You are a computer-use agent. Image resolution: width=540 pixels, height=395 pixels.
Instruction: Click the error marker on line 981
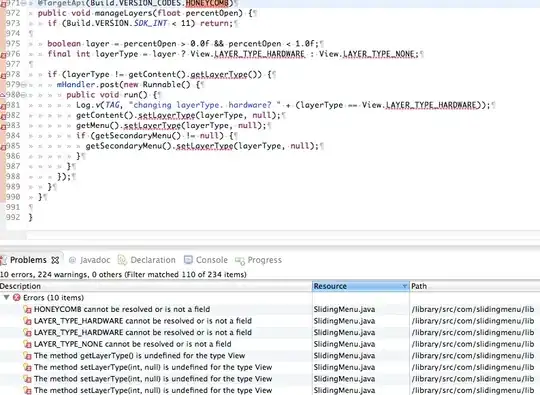[3, 106]
